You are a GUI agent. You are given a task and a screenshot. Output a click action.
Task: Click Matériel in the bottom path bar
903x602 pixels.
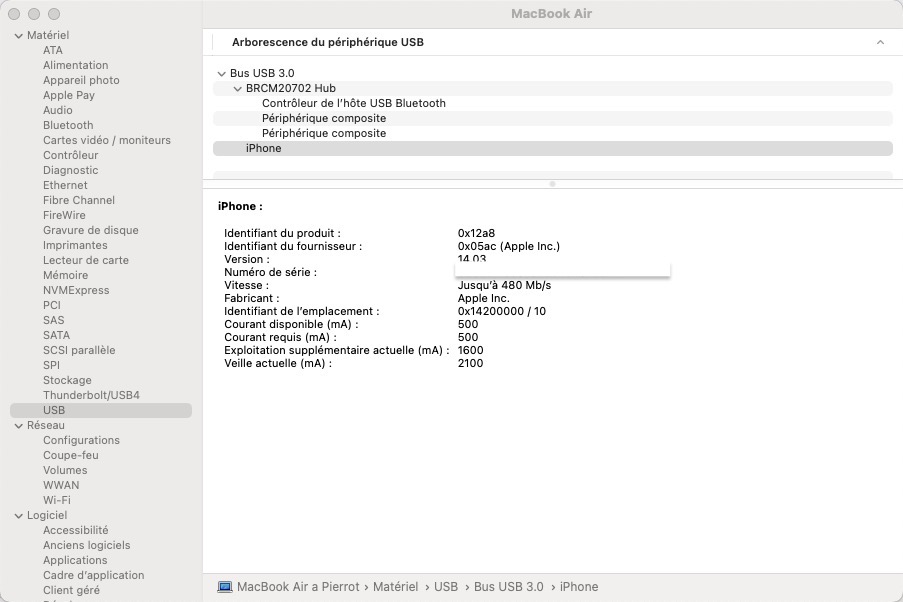(x=395, y=587)
